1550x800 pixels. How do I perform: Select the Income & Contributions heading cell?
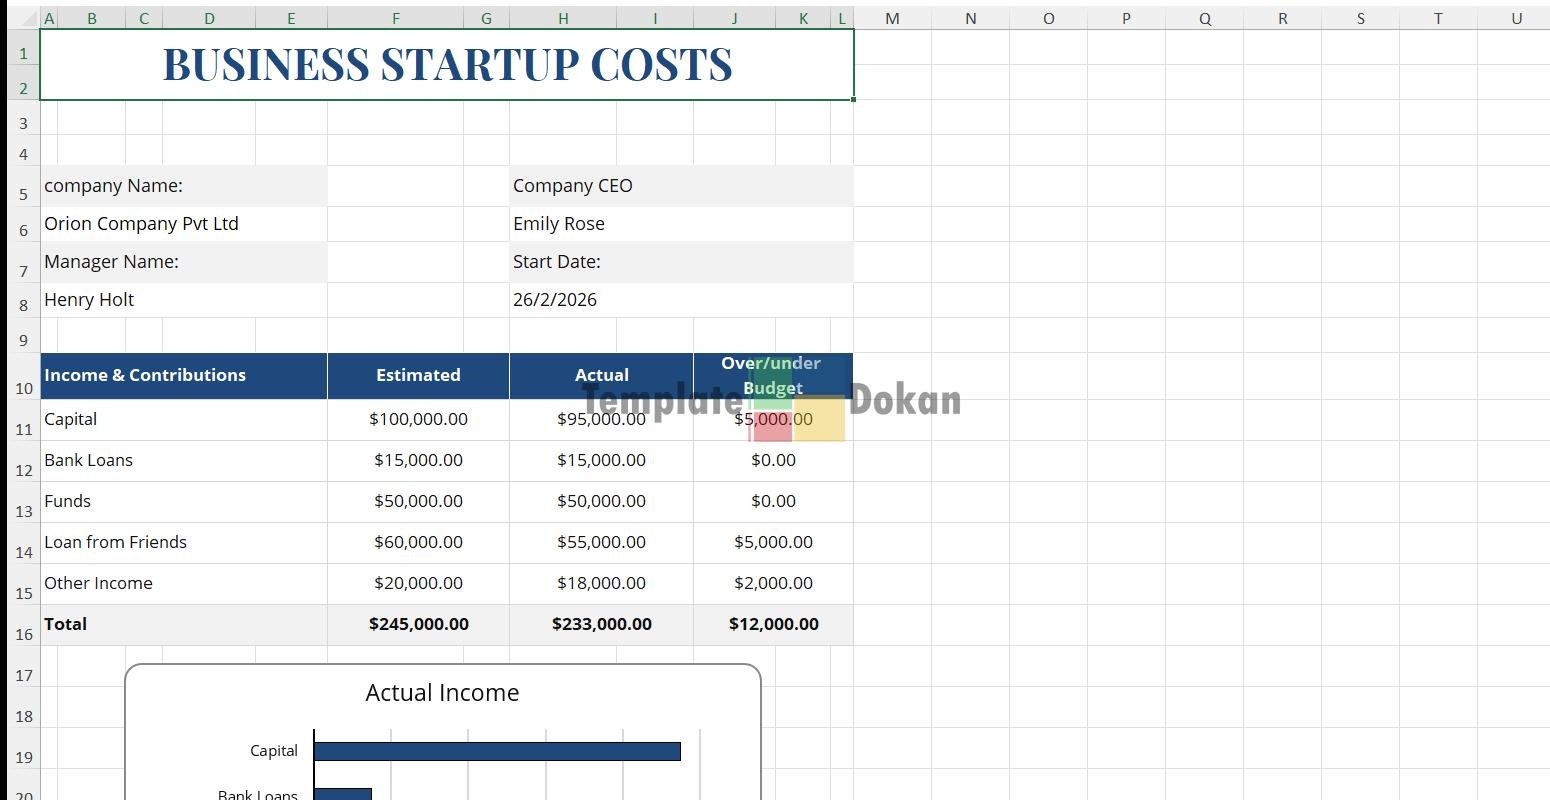[183, 376]
